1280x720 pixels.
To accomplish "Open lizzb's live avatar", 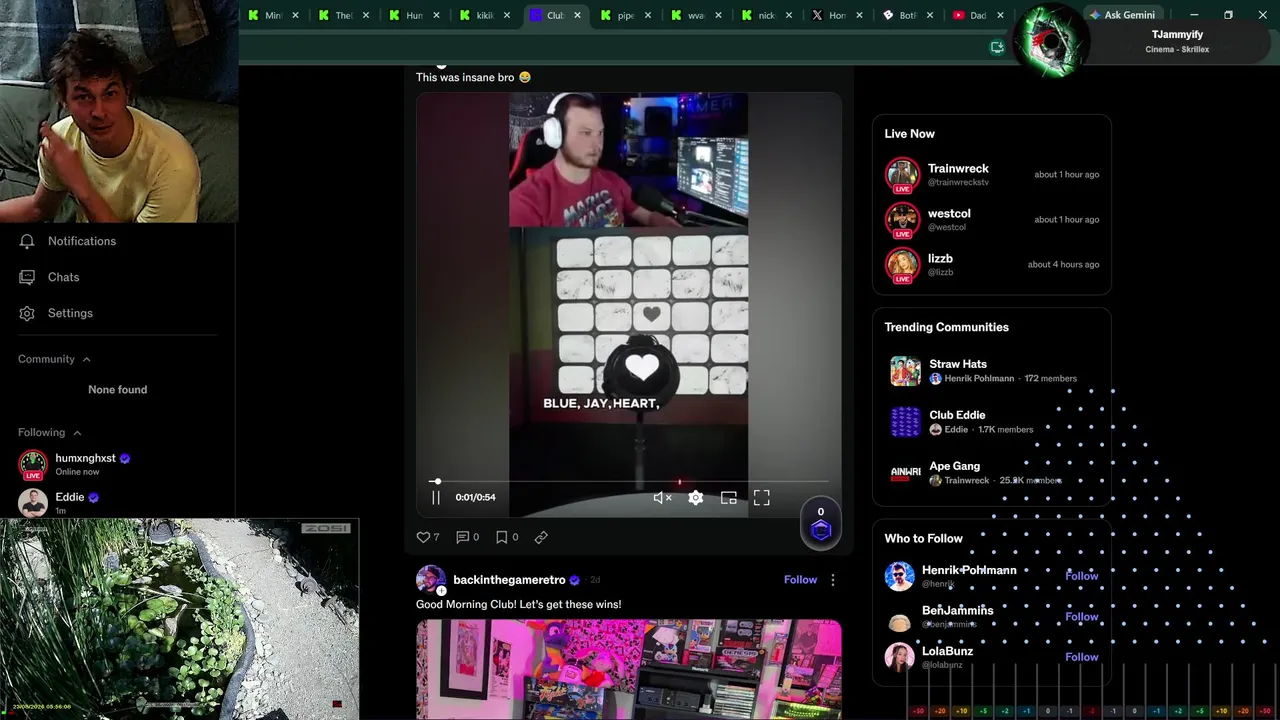I will click(902, 265).
